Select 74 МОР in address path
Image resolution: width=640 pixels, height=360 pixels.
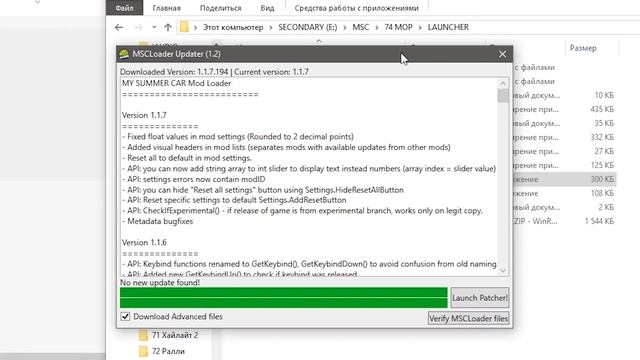[398, 27]
